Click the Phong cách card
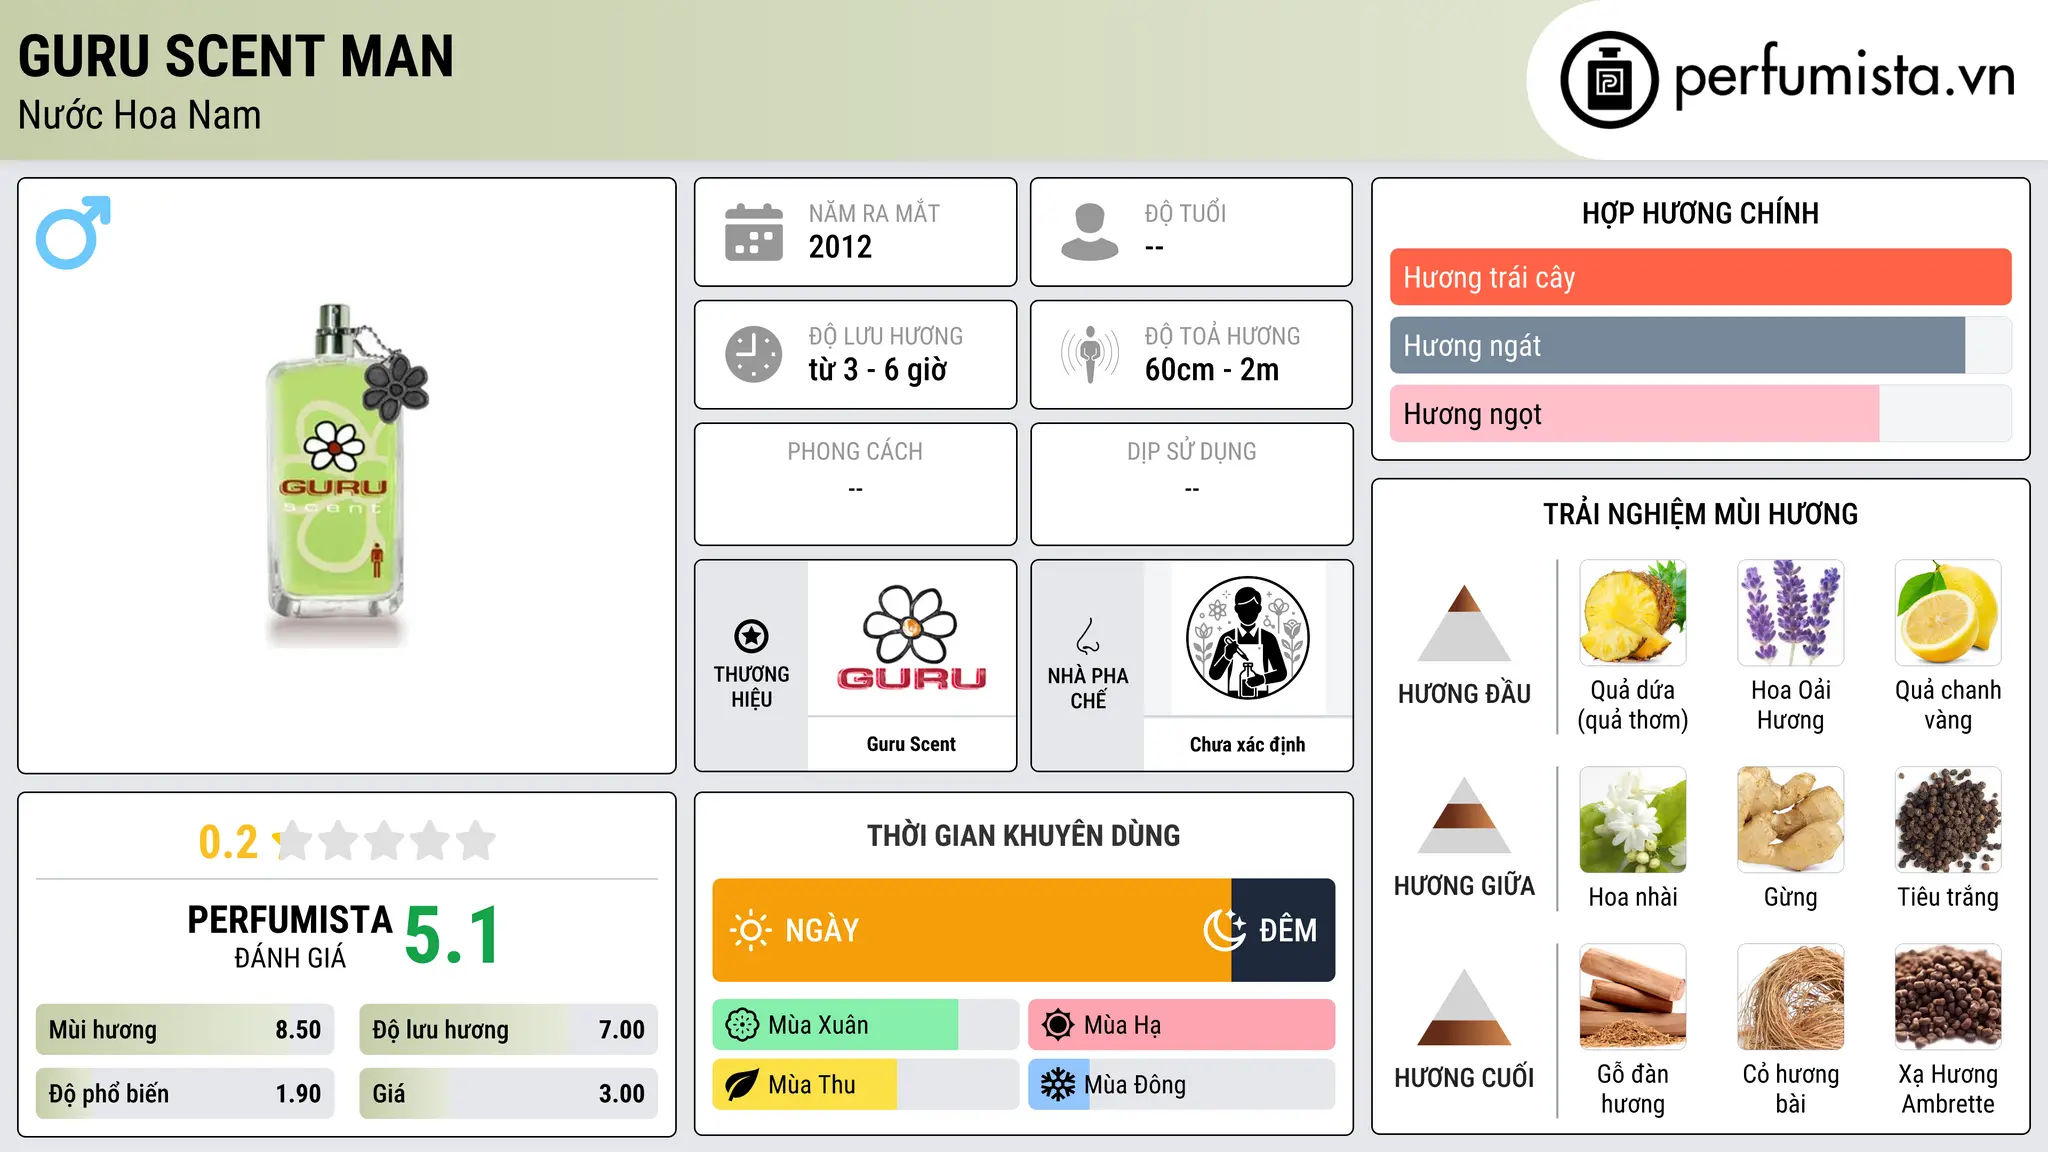2048x1152 pixels. coord(855,484)
